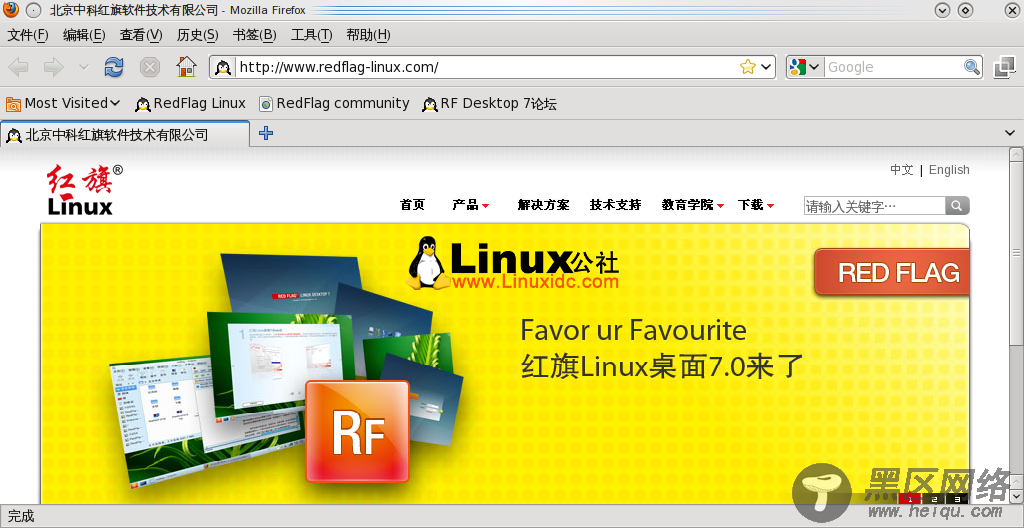Minimize the Firefox window
The width and height of the screenshot is (1024, 528).
point(942,10)
